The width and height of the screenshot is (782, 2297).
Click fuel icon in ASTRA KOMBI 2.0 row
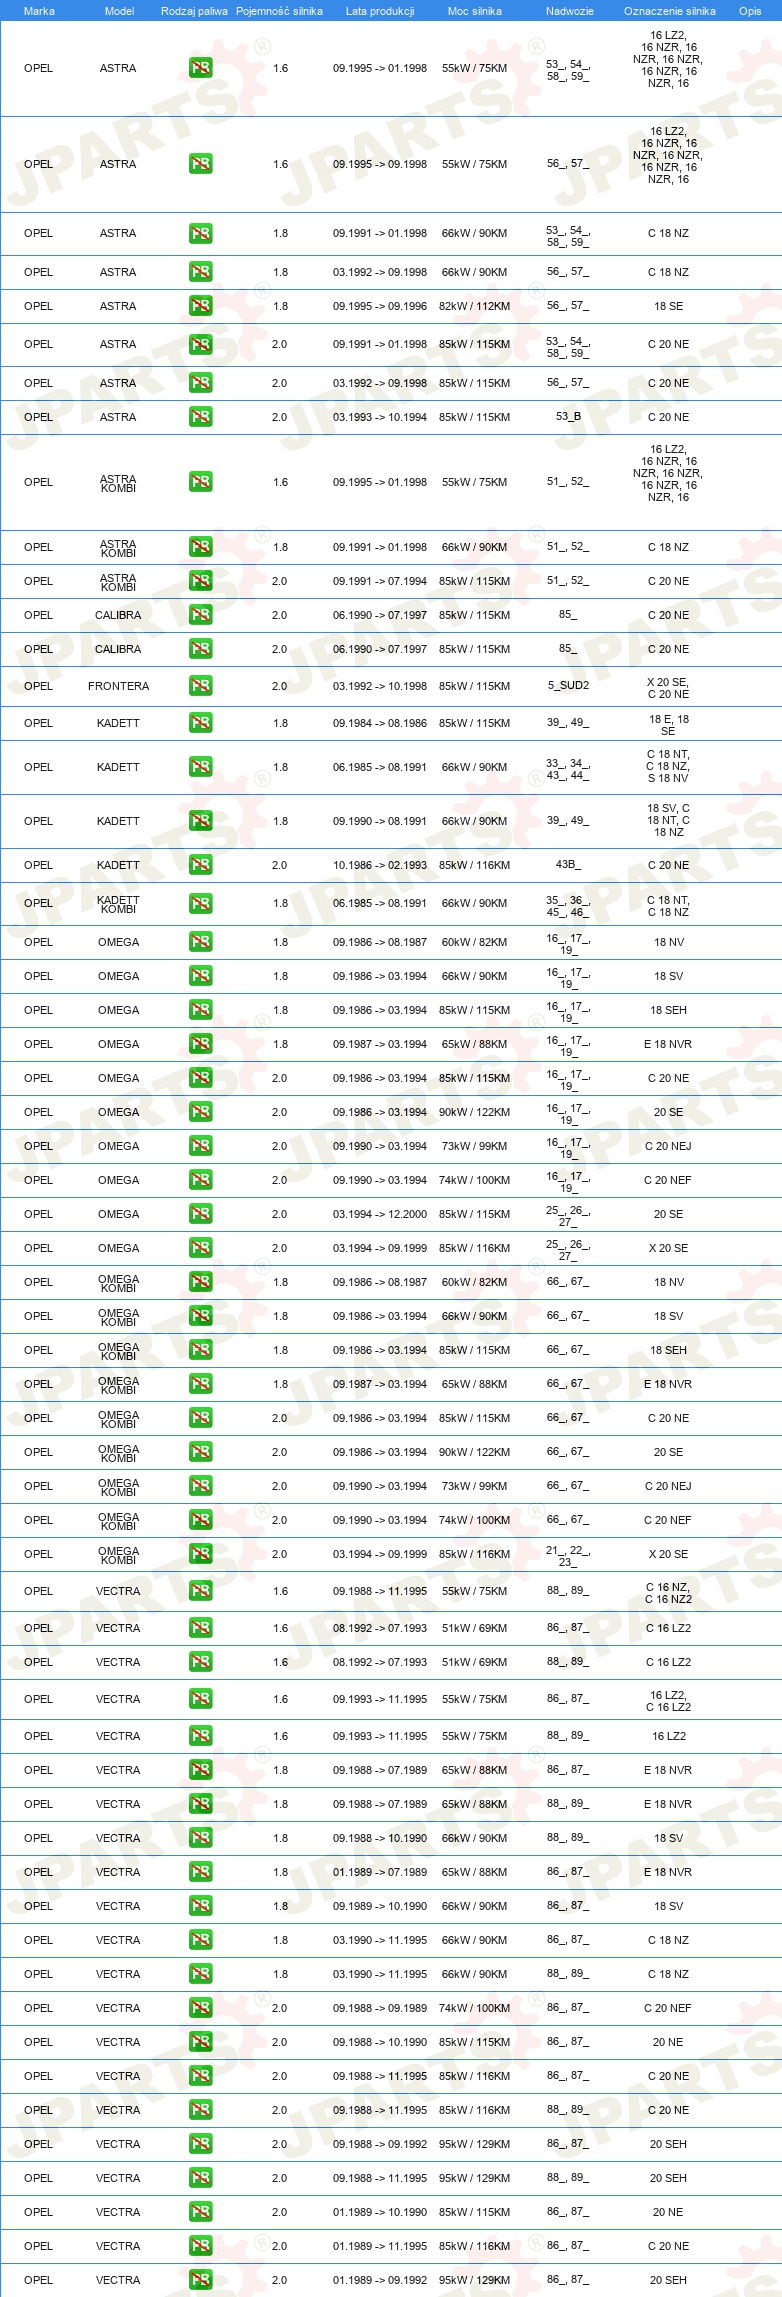[x=200, y=581]
